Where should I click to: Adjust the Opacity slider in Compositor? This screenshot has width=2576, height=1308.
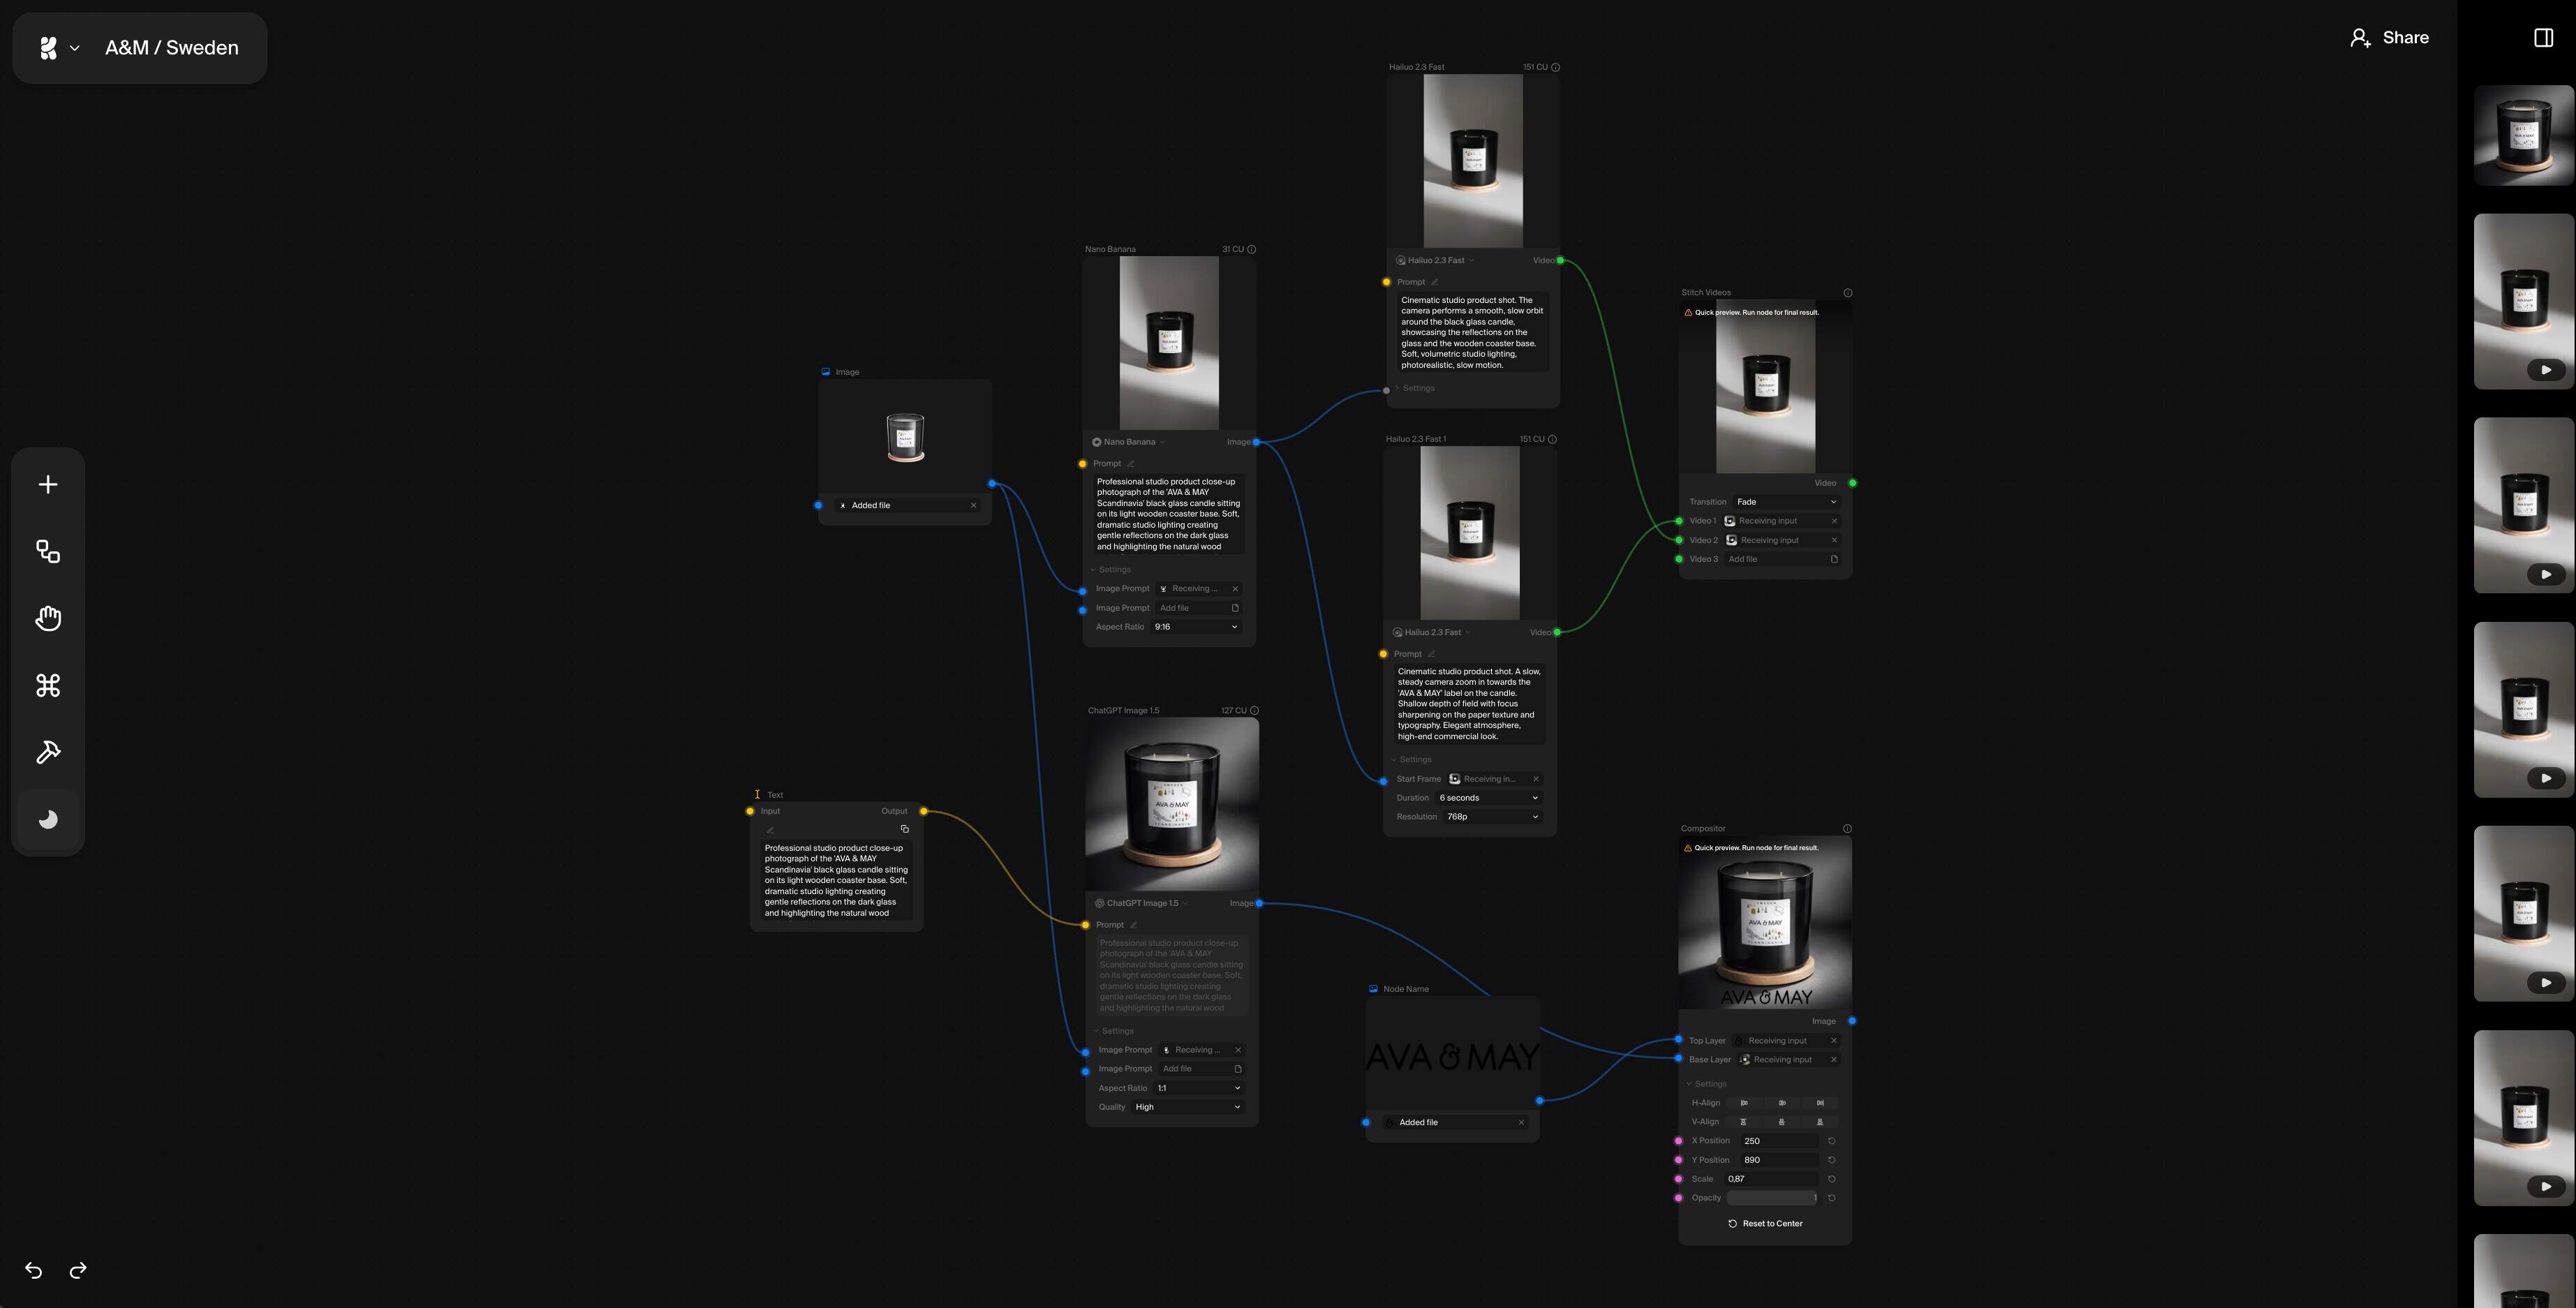click(1772, 1198)
